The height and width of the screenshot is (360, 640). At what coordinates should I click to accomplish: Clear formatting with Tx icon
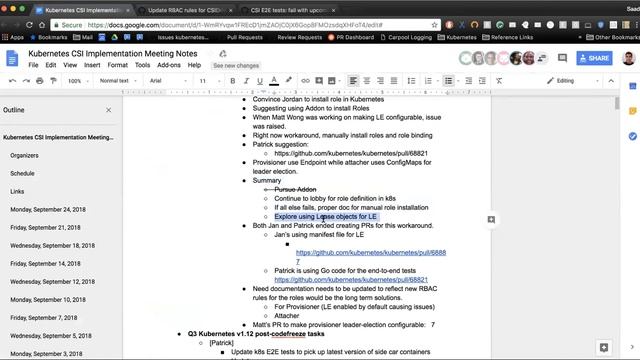(x=499, y=81)
